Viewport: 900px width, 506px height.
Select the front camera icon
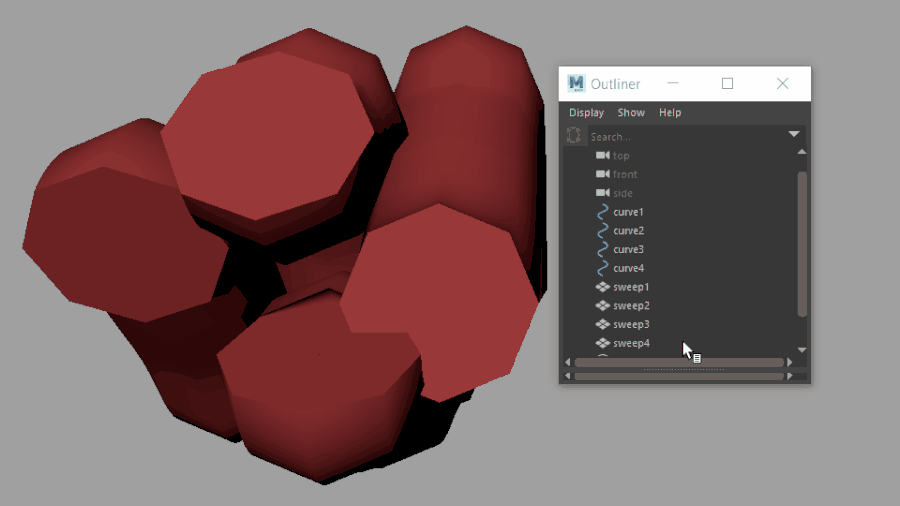[x=603, y=174]
